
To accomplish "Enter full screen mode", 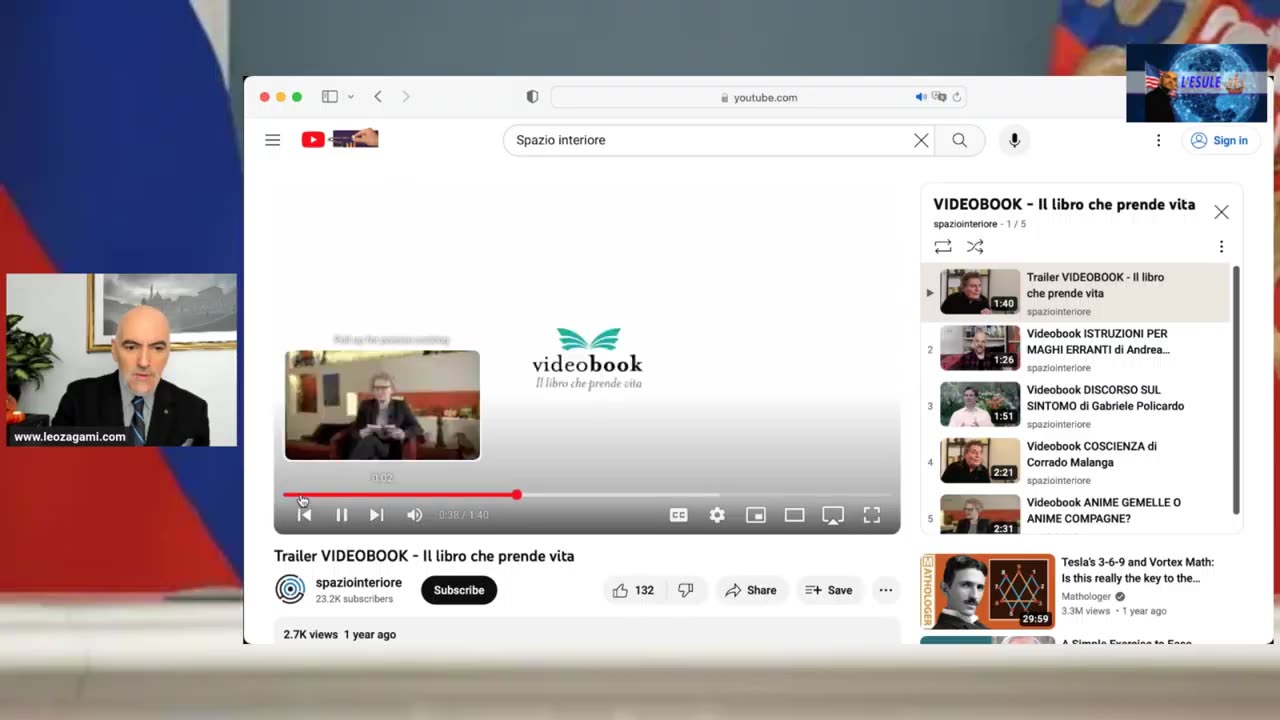I will click(x=872, y=515).
